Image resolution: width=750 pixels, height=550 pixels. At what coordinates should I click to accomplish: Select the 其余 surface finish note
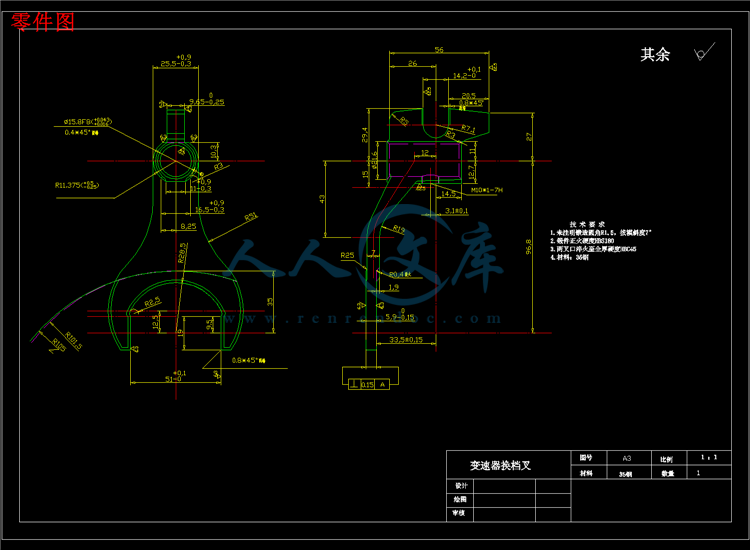point(655,54)
